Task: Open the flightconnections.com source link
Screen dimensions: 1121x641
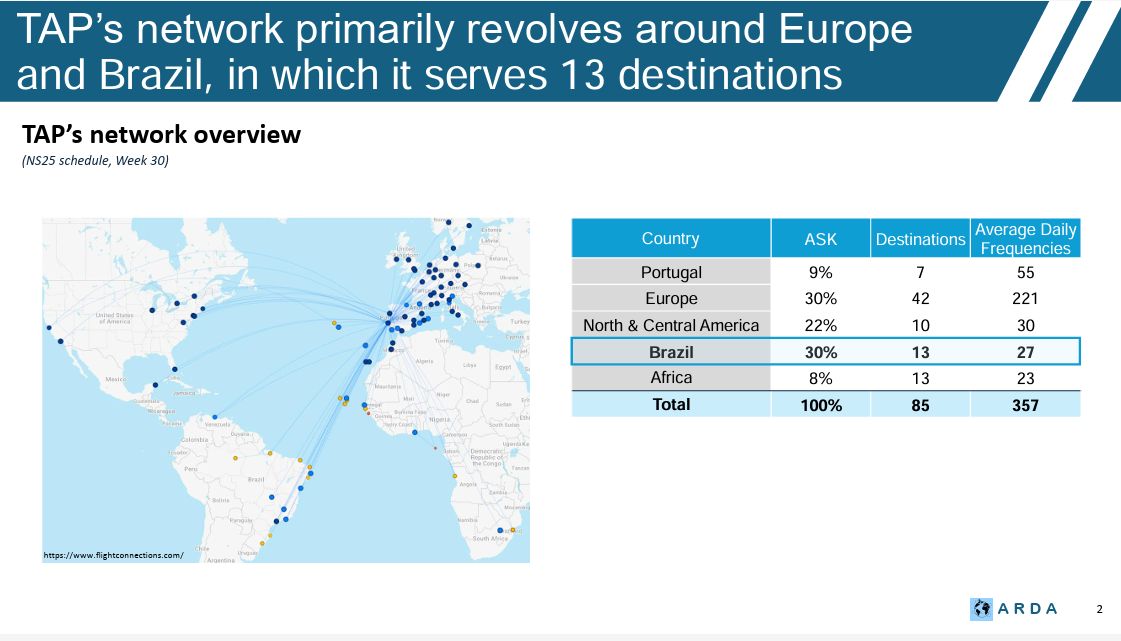Action: [114, 555]
